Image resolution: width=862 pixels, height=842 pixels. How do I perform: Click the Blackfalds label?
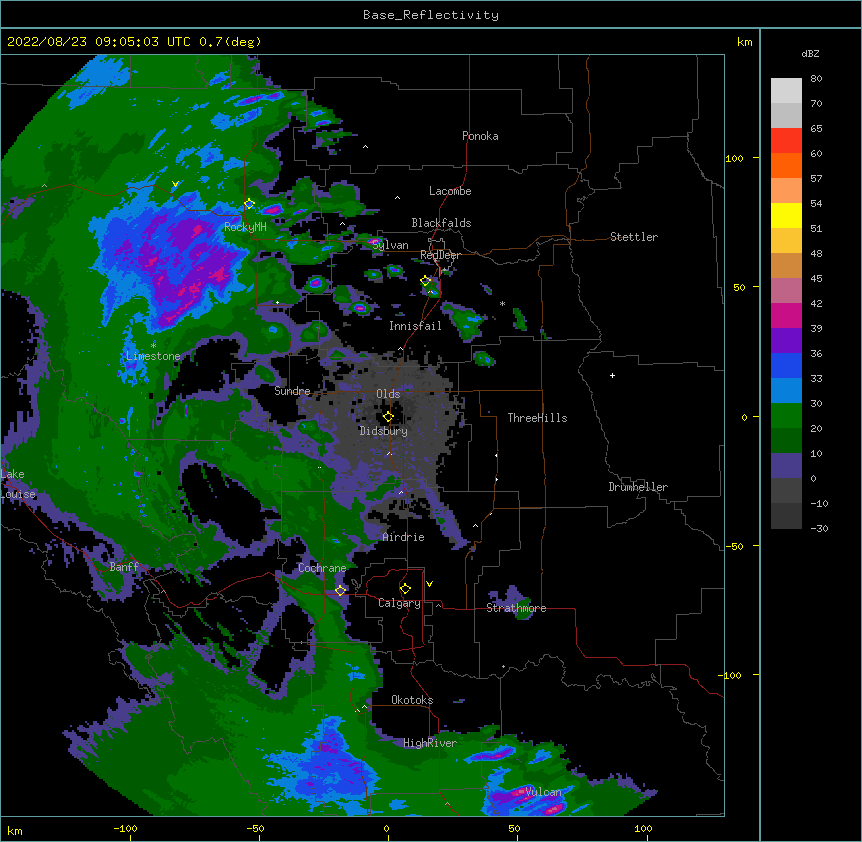pyautogui.click(x=441, y=223)
